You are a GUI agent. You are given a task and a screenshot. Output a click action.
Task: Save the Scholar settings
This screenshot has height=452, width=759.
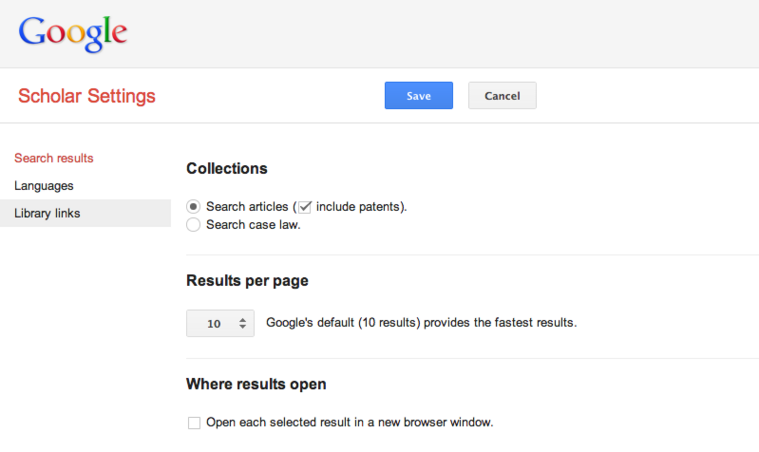point(418,95)
